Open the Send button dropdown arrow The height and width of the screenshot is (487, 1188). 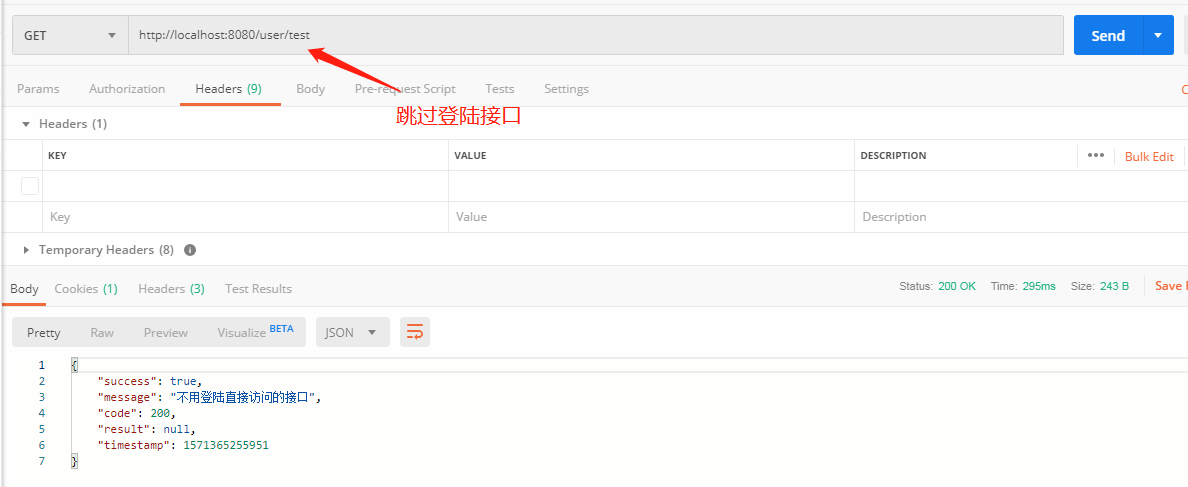pos(1158,36)
